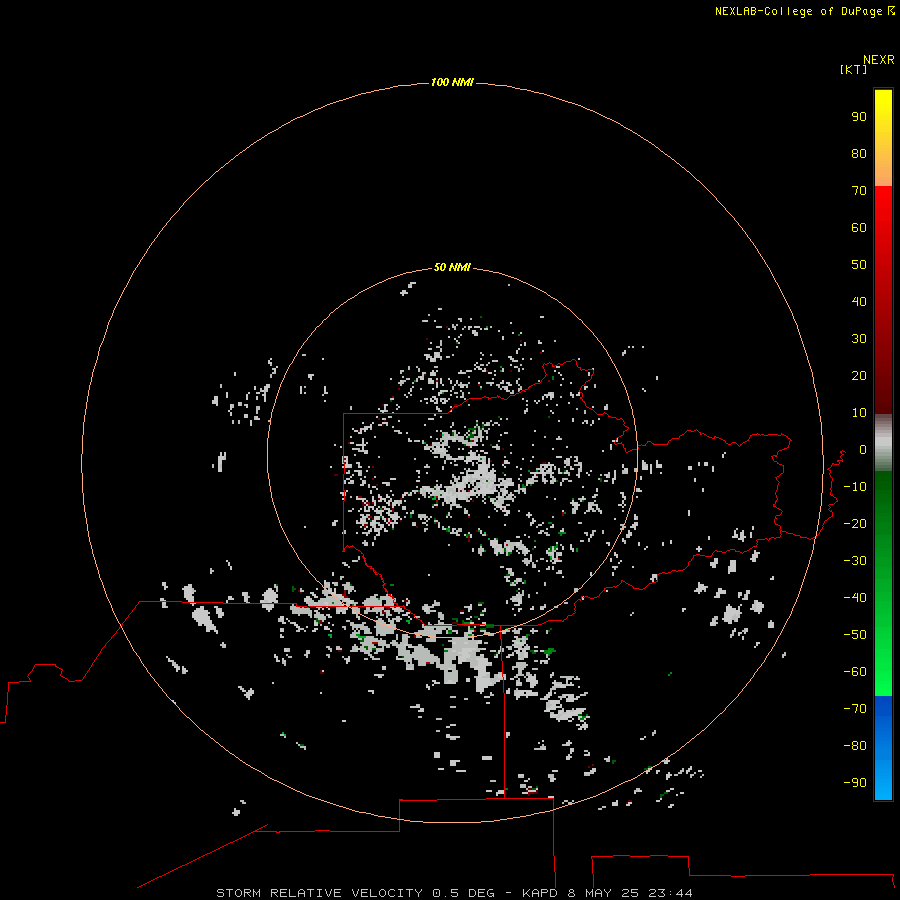The image size is (900, 900).
Task: Click the NEXR label above the color scale
Action: point(879,60)
